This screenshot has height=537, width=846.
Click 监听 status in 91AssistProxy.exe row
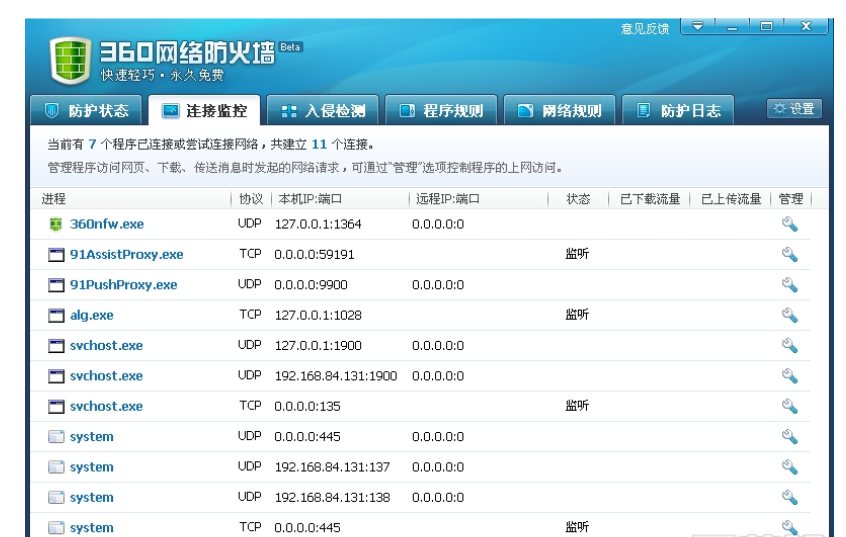coord(577,253)
